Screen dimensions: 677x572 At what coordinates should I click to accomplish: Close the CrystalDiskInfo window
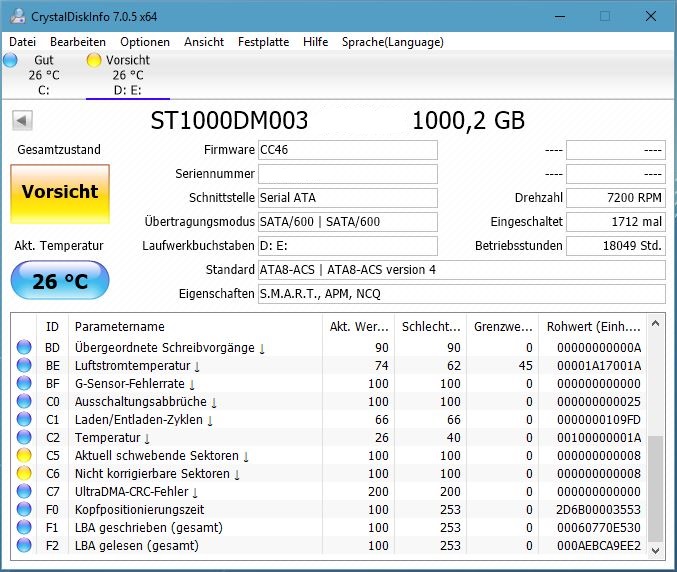pyautogui.click(x=651, y=17)
